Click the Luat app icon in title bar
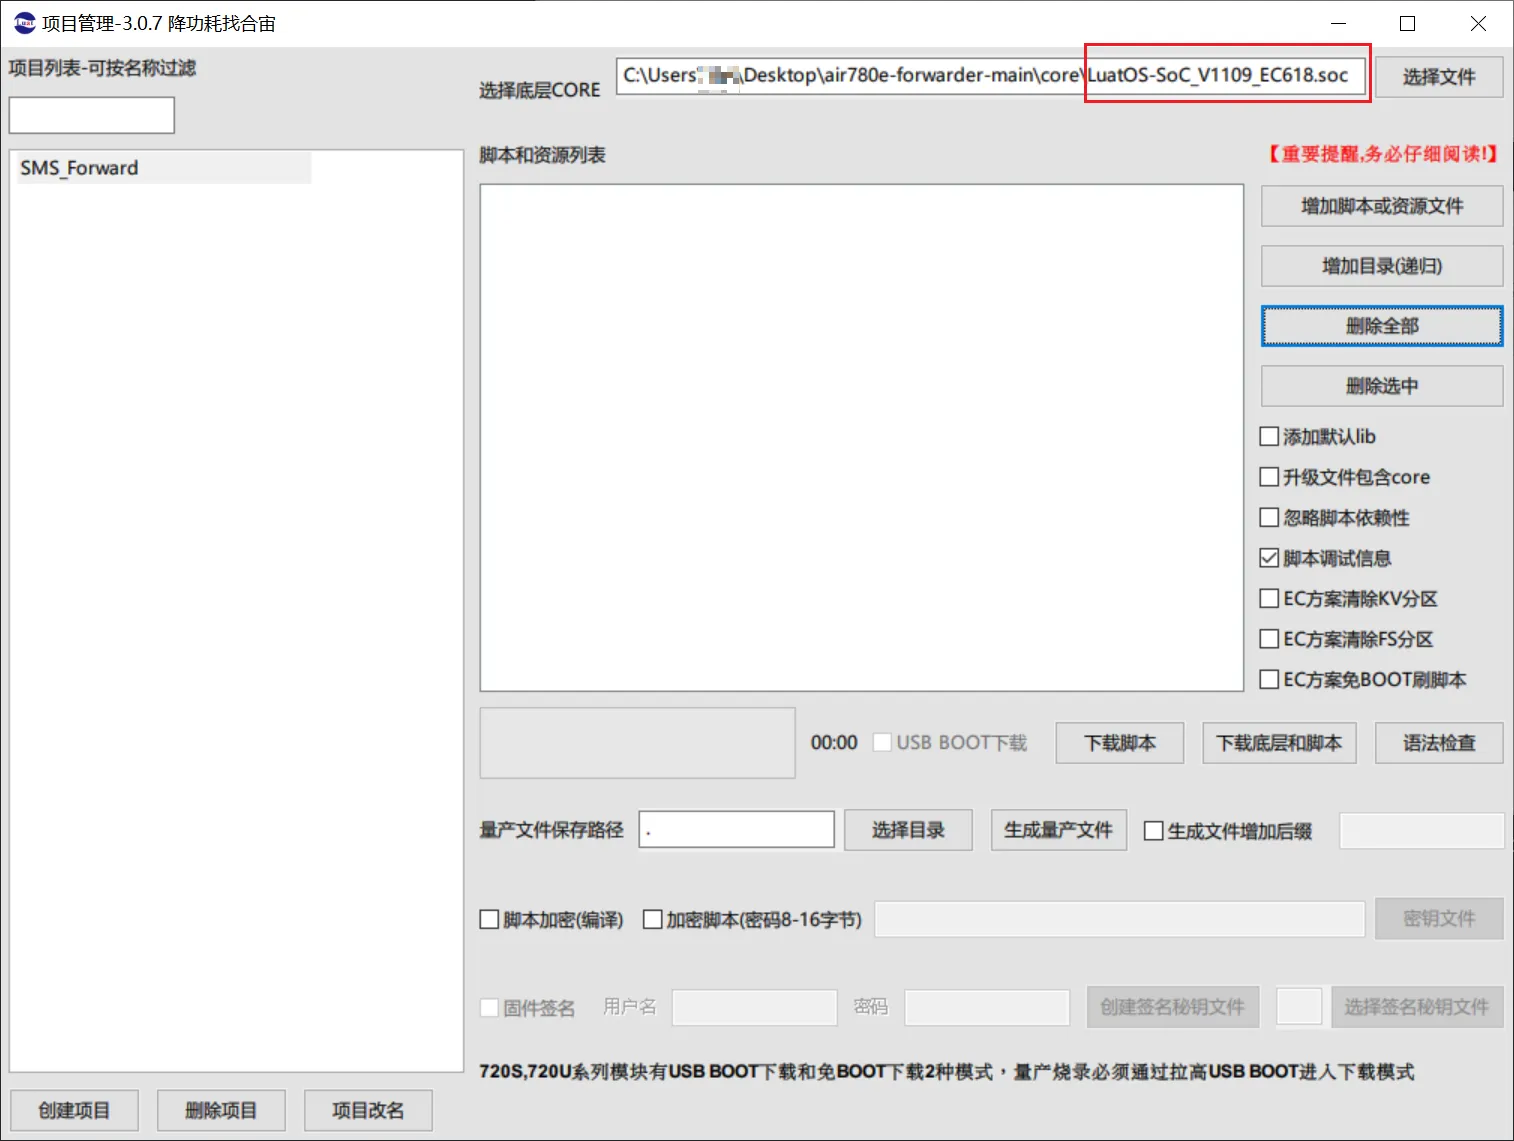This screenshot has height=1141, width=1514. pyautogui.click(x=24, y=23)
